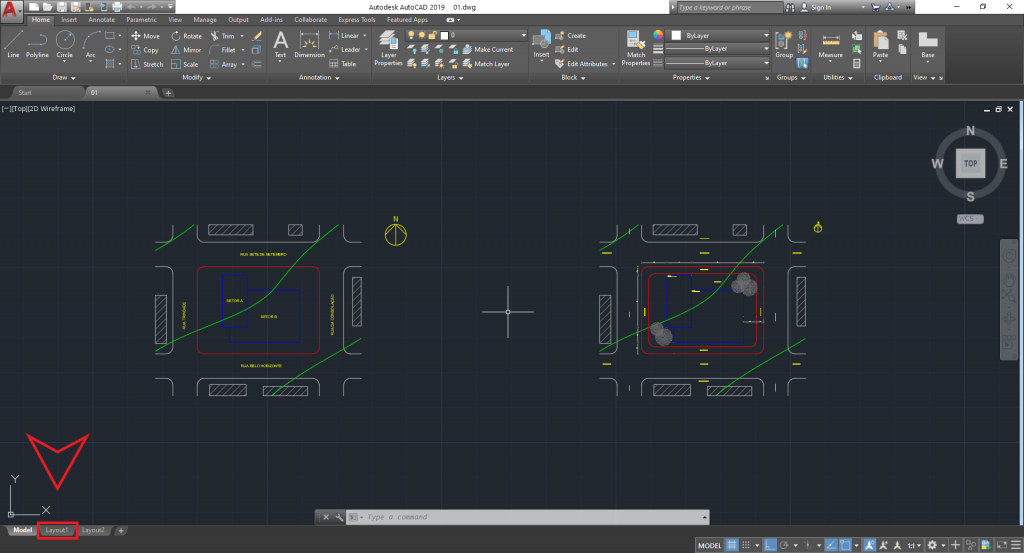Toggle polar tracking in status bar
Screen dimensions: 1024x553
(784, 545)
